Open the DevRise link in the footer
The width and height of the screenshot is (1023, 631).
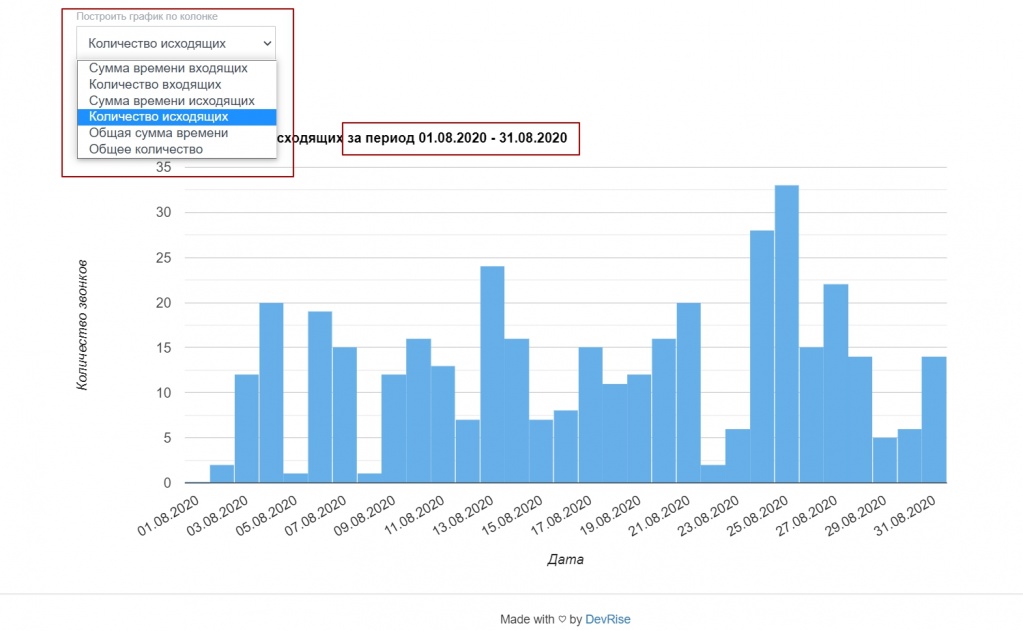point(607,619)
